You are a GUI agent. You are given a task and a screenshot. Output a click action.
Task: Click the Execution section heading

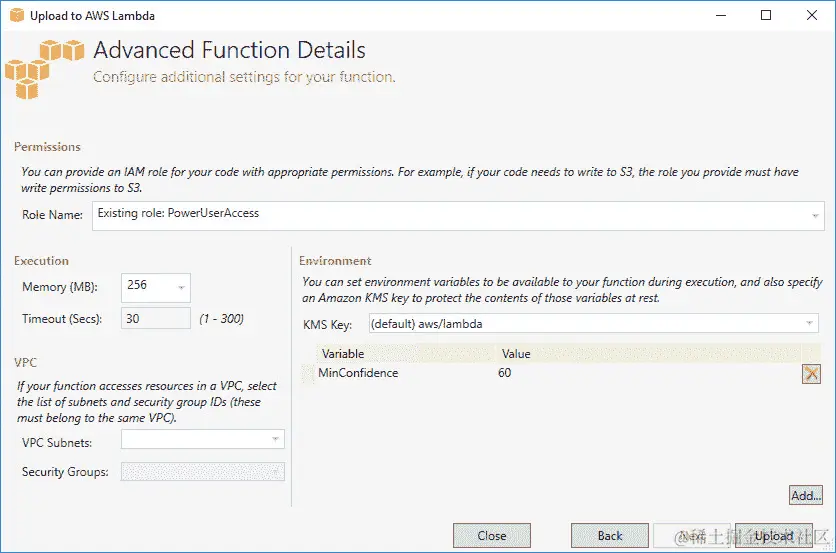[x=41, y=261]
